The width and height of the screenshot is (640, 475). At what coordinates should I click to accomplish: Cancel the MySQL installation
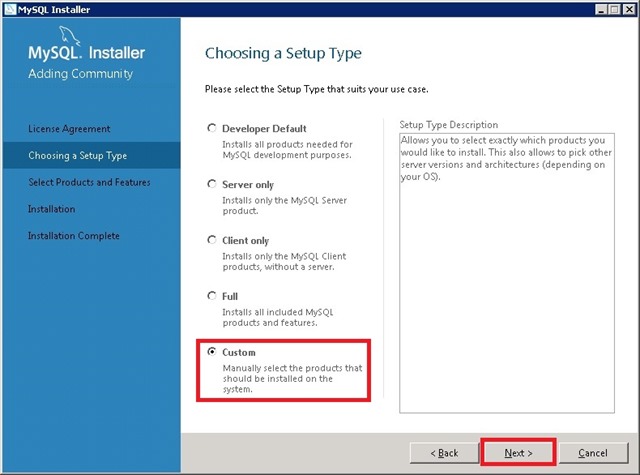click(x=593, y=453)
